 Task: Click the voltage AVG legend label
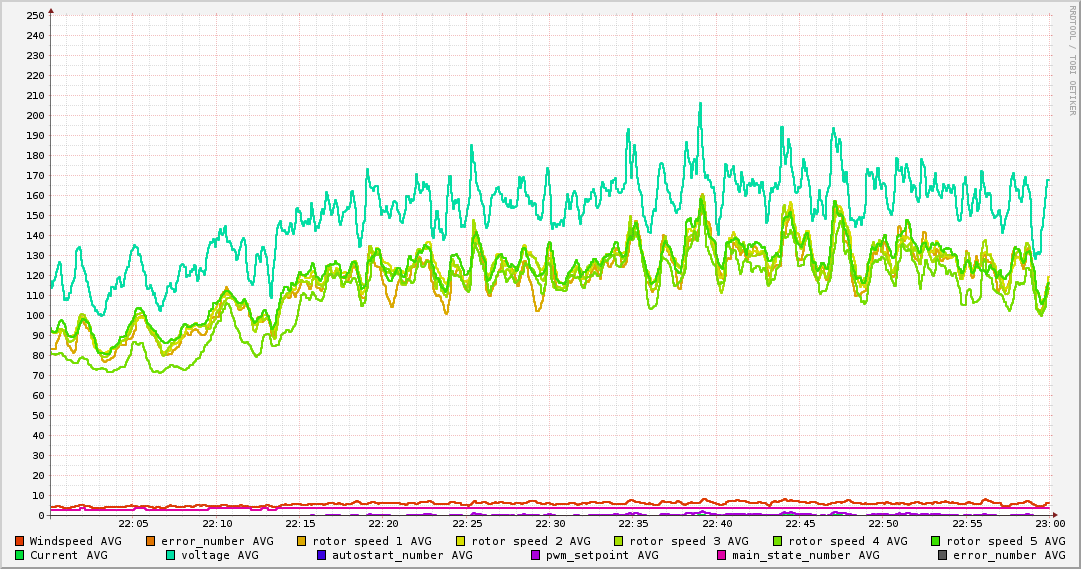pos(220,555)
